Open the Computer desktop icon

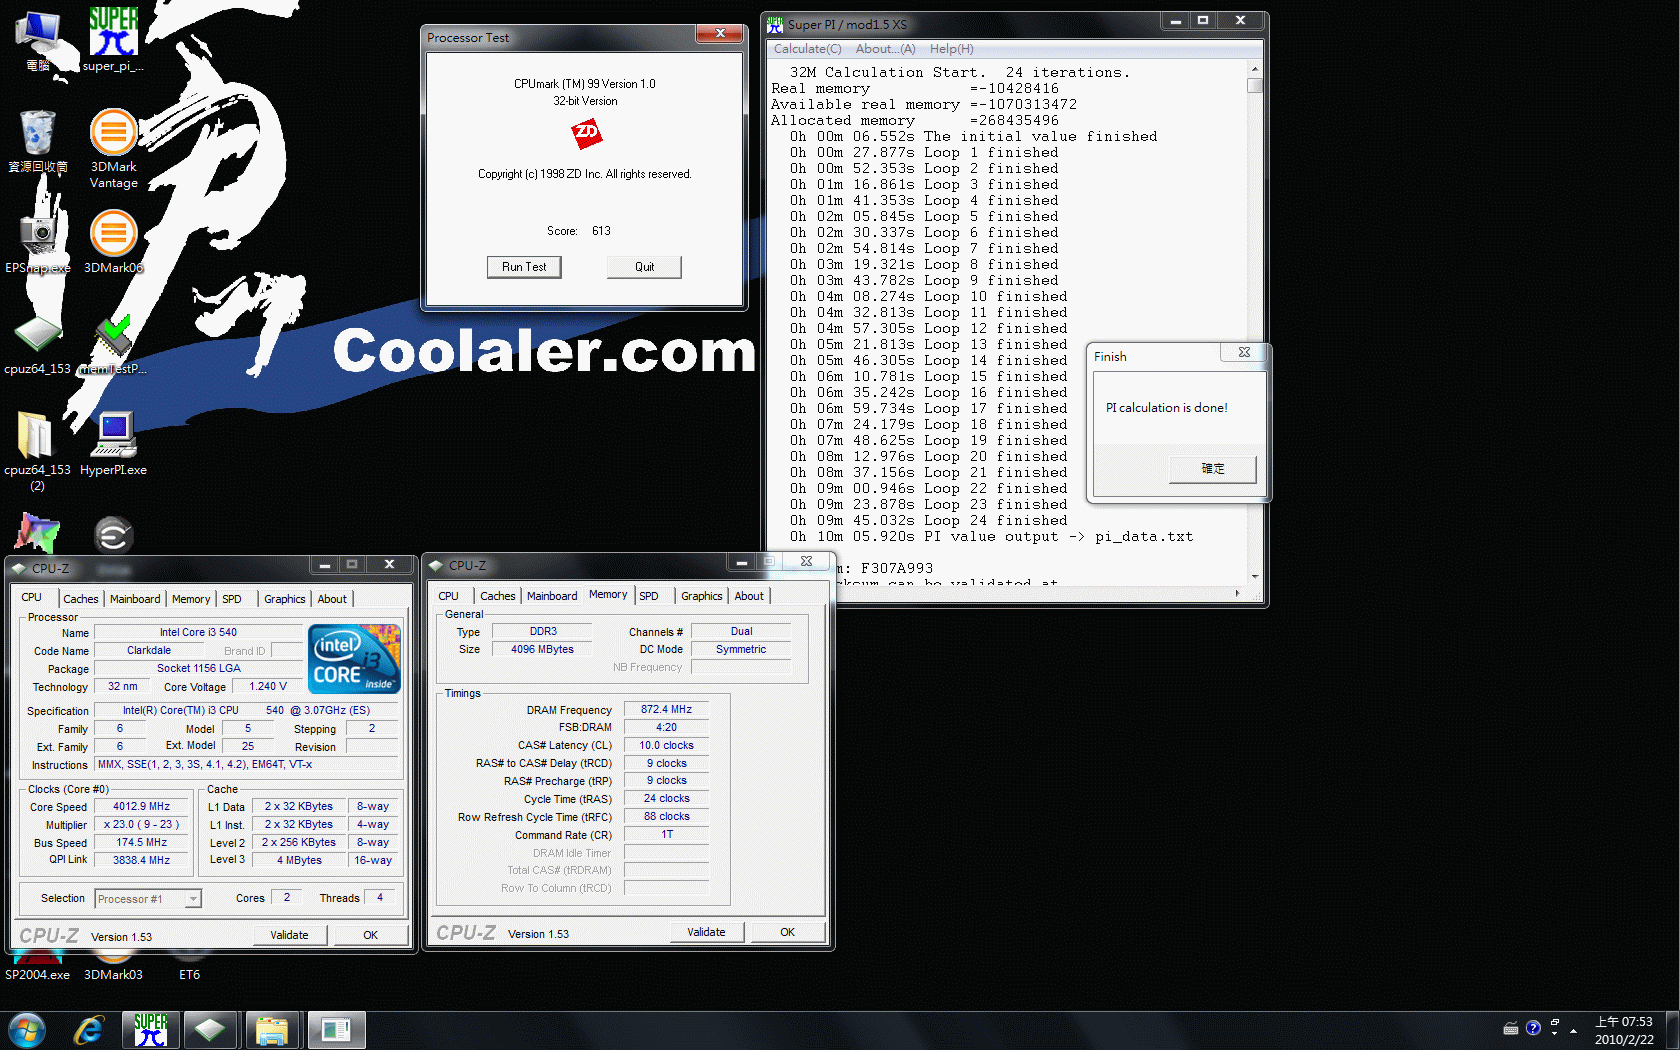click(38, 40)
